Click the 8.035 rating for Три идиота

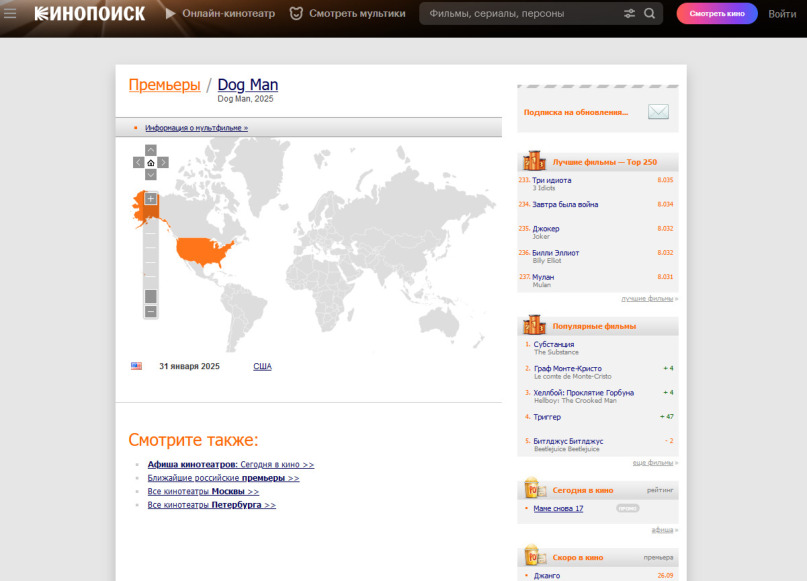tap(665, 180)
